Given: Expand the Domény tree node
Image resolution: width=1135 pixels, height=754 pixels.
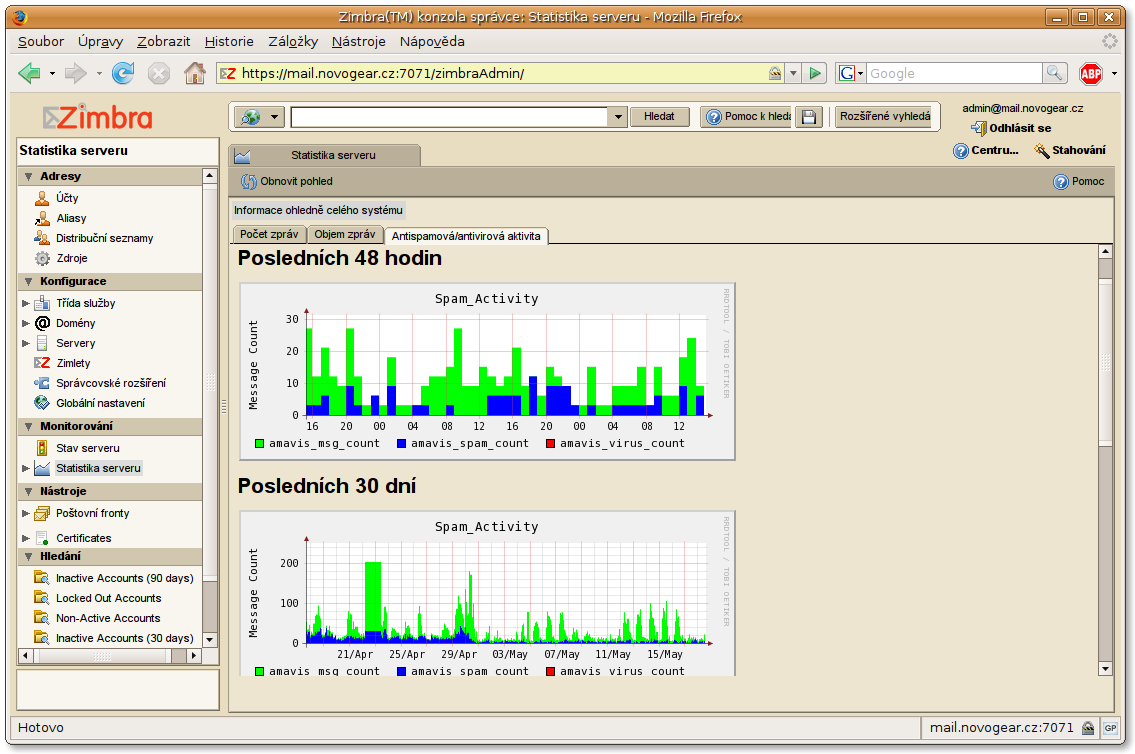Looking at the screenshot, I should pos(26,323).
